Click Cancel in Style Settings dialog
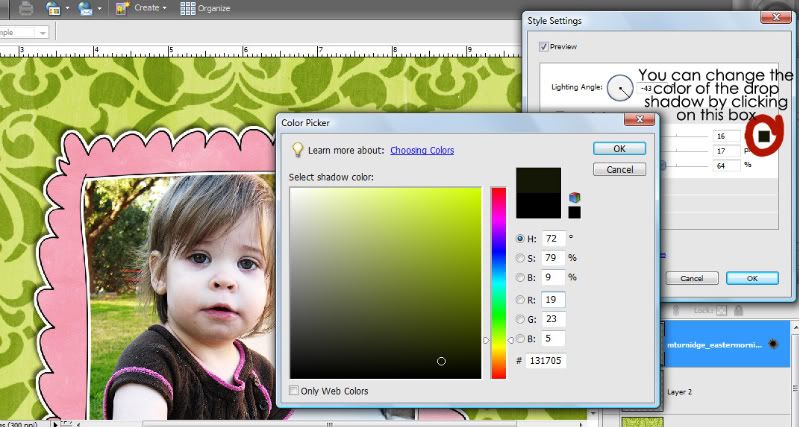The image size is (799, 427). click(692, 278)
